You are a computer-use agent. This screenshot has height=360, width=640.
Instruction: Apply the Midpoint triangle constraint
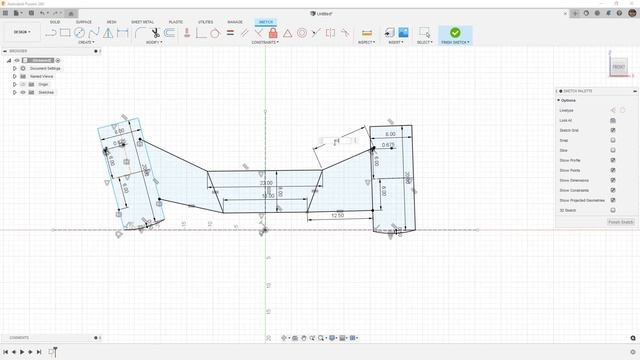pyautogui.click(x=287, y=33)
